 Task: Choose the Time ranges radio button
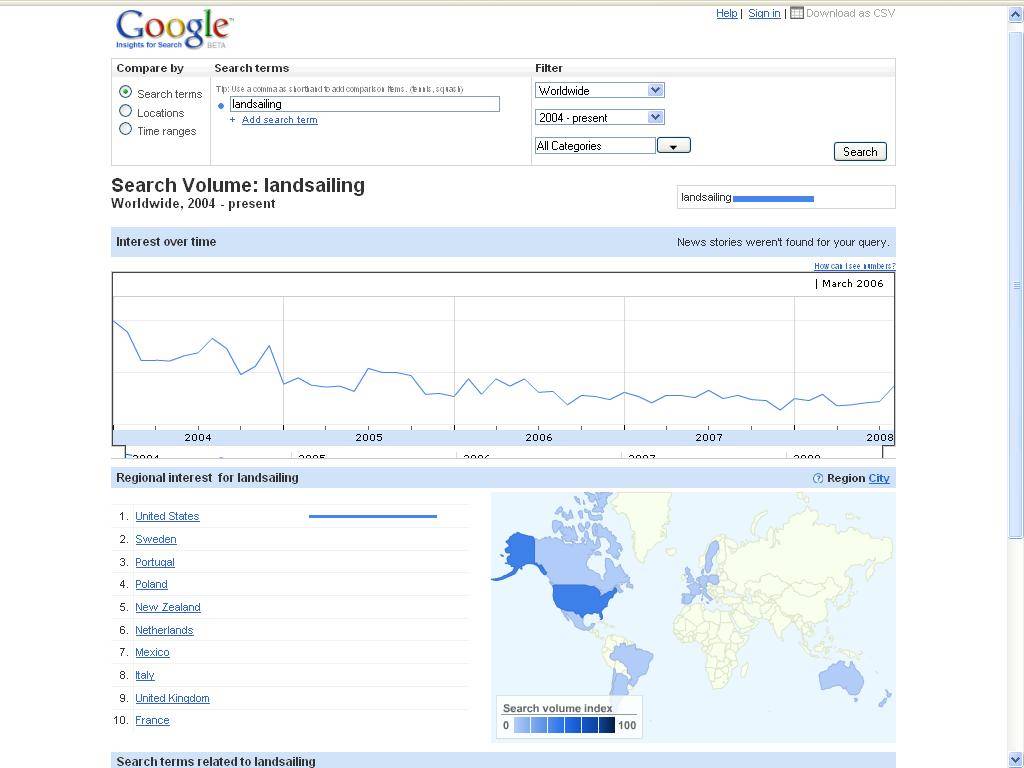pos(125,129)
